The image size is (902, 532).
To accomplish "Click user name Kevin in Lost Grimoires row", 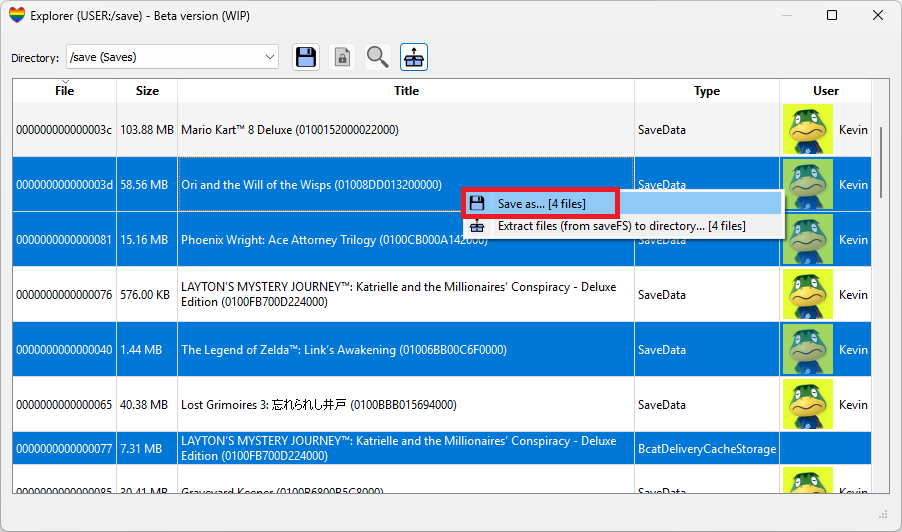I will click(x=853, y=404).
